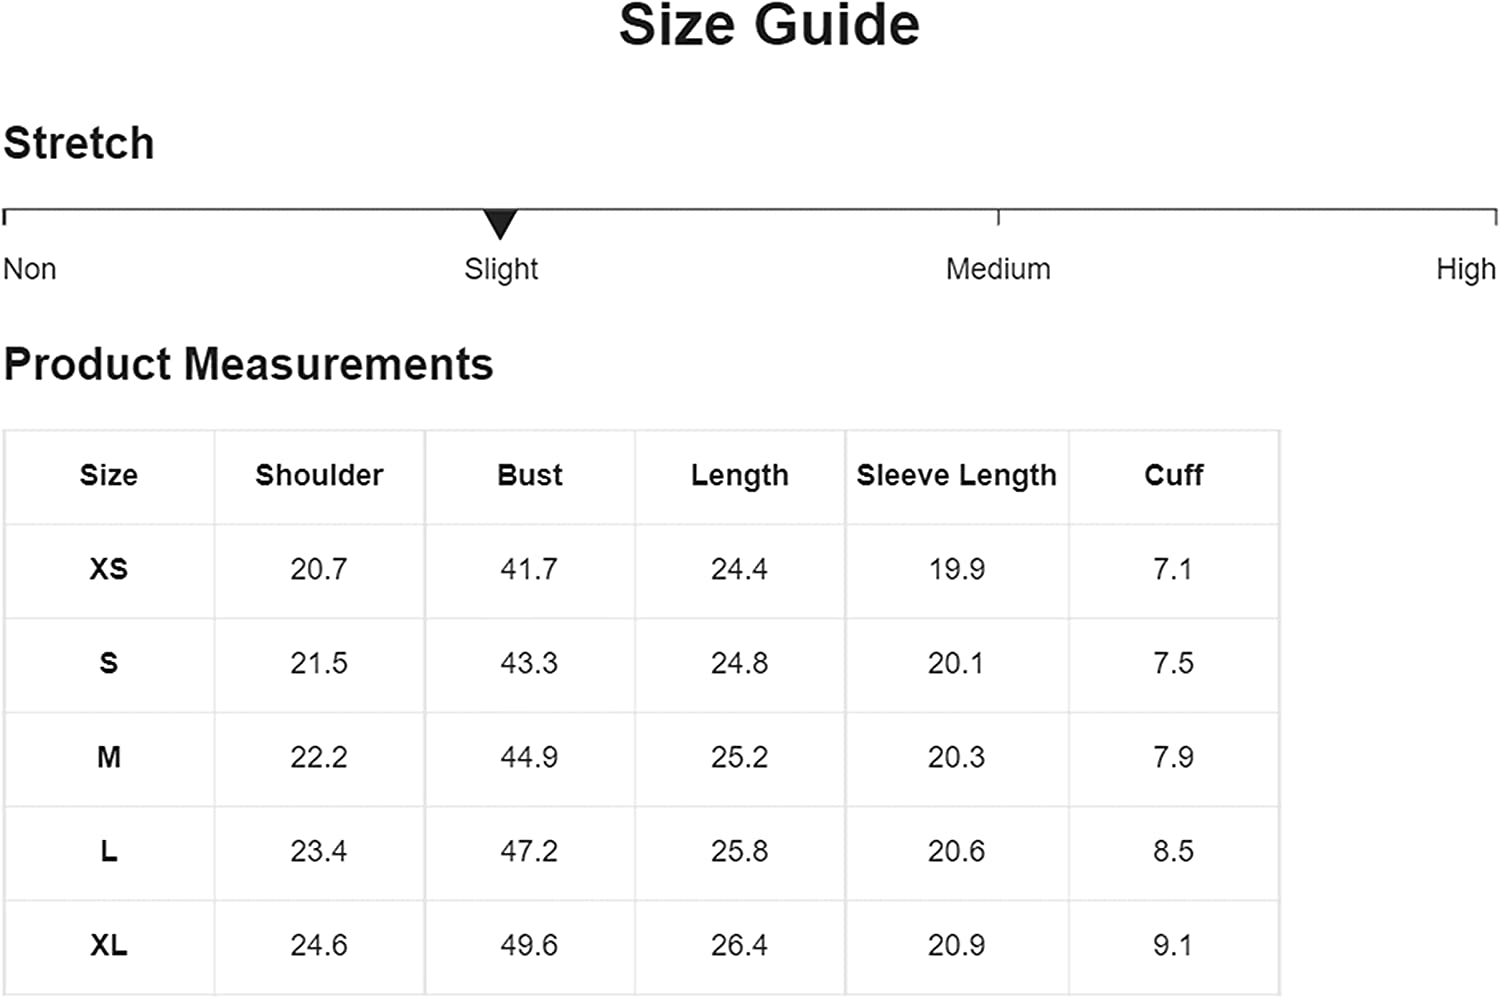Select the XS size row label
Screen dimensions: 1500x998
click(x=109, y=569)
